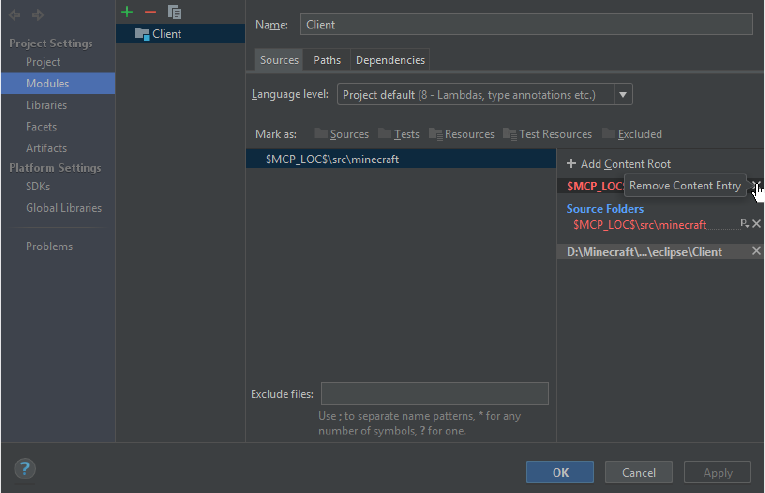Mark selected folder as Tests
765x493 pixels.
click(x=399, y=134)
